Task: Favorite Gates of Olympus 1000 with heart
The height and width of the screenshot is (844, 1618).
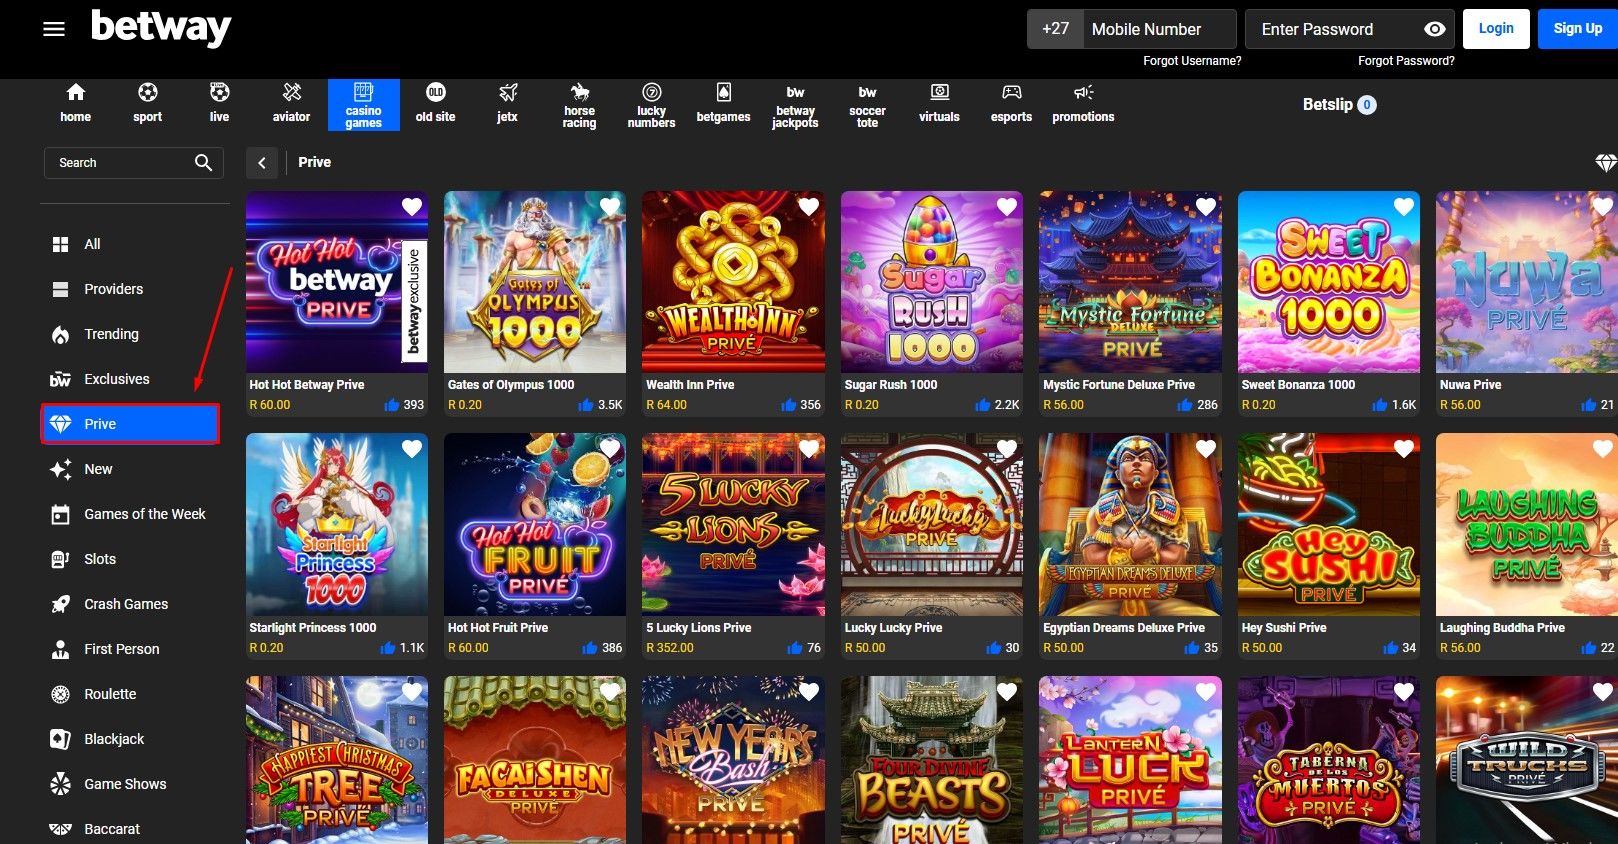Action: pyautogui.click(x=610, y=207)
